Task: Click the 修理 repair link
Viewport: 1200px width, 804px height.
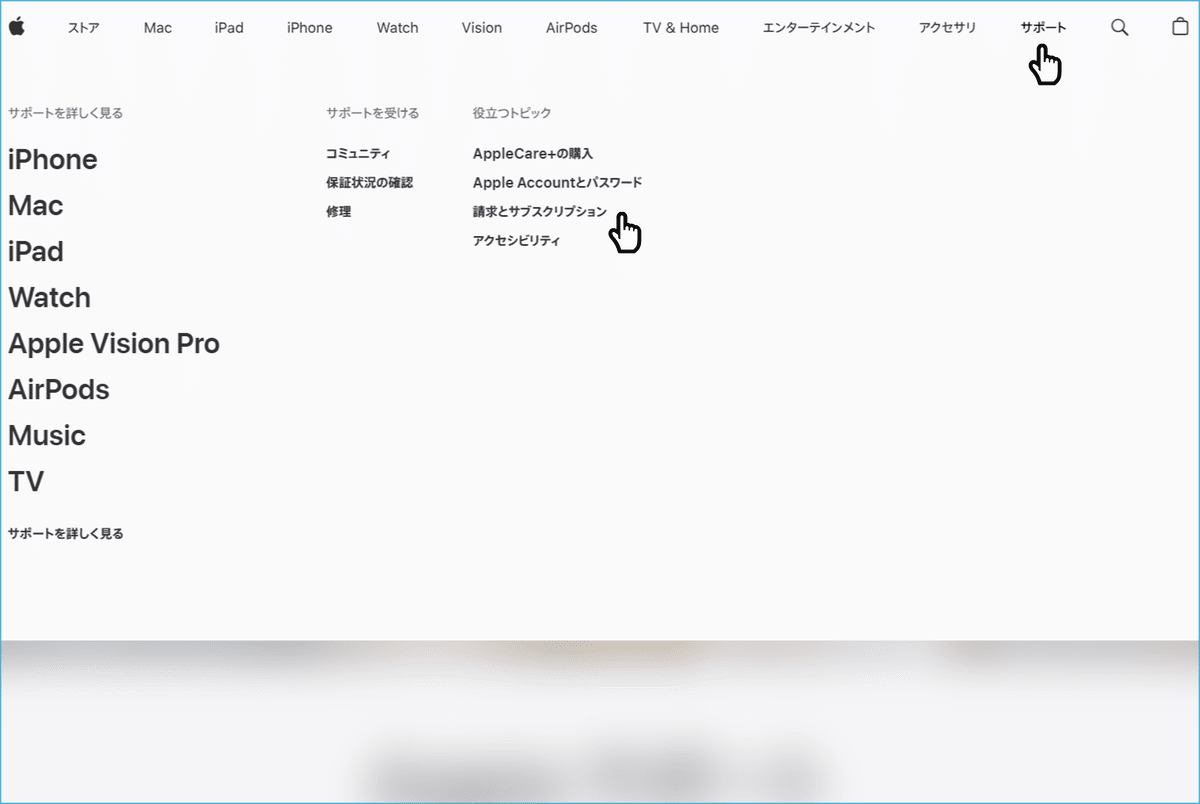Action: click(337, 211)
